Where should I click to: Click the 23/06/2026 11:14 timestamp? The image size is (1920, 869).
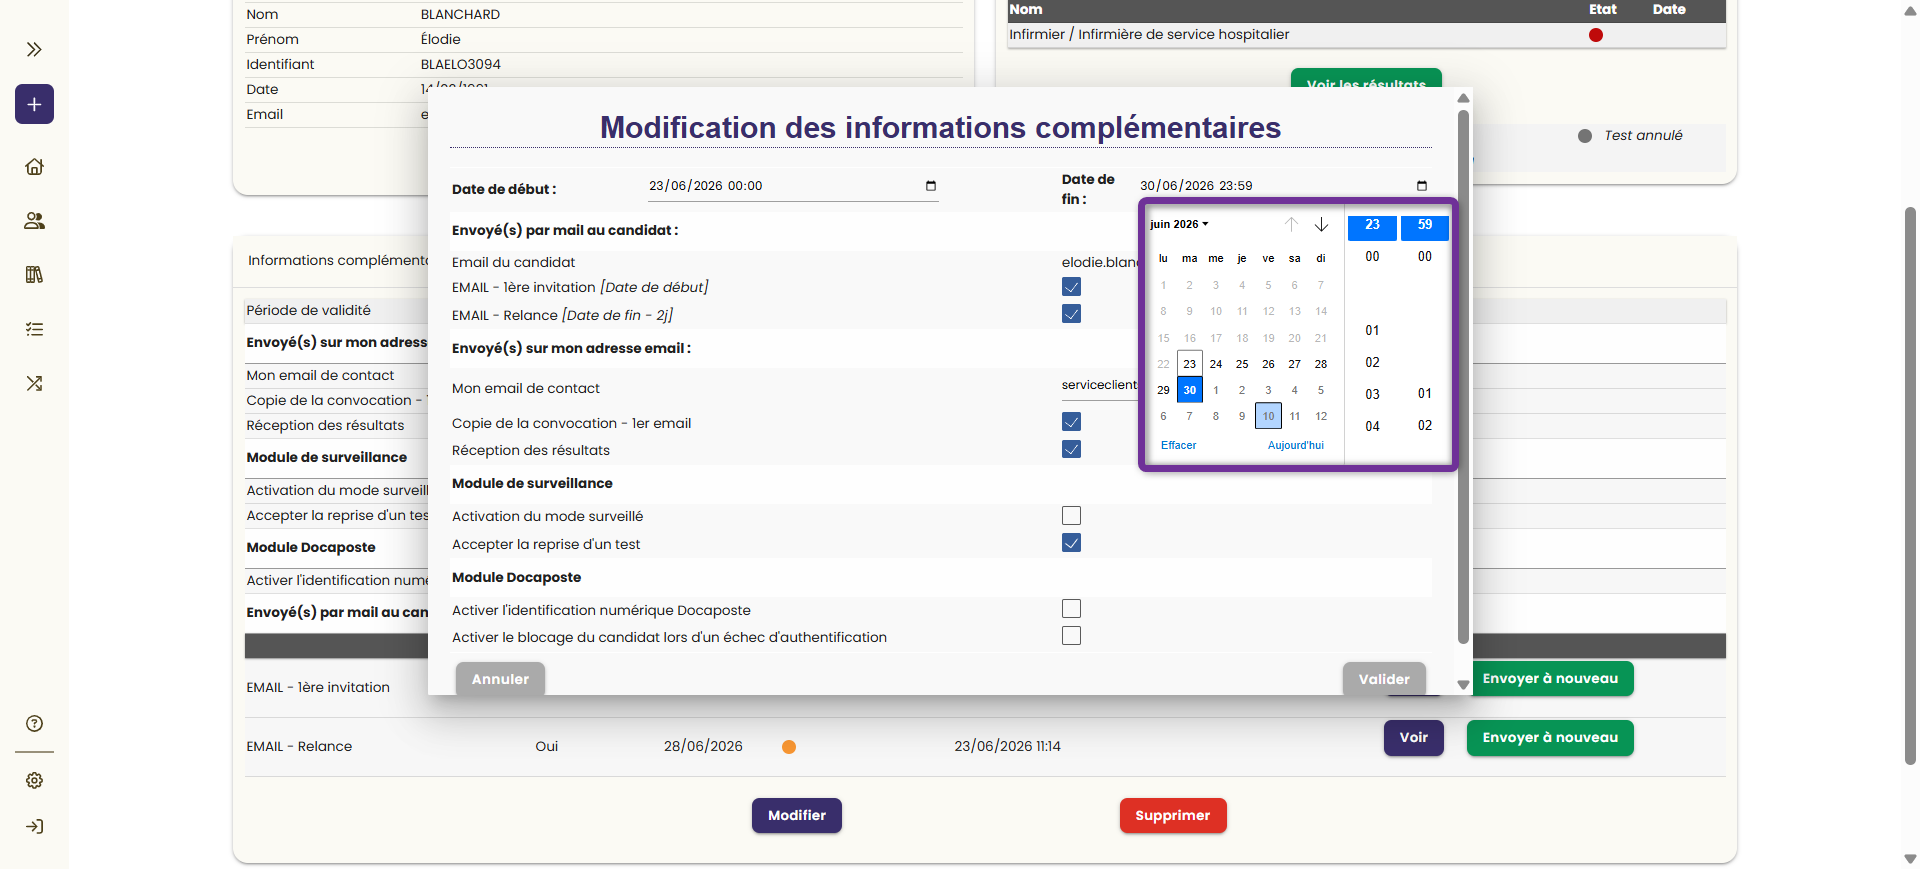coord(1007,747)
